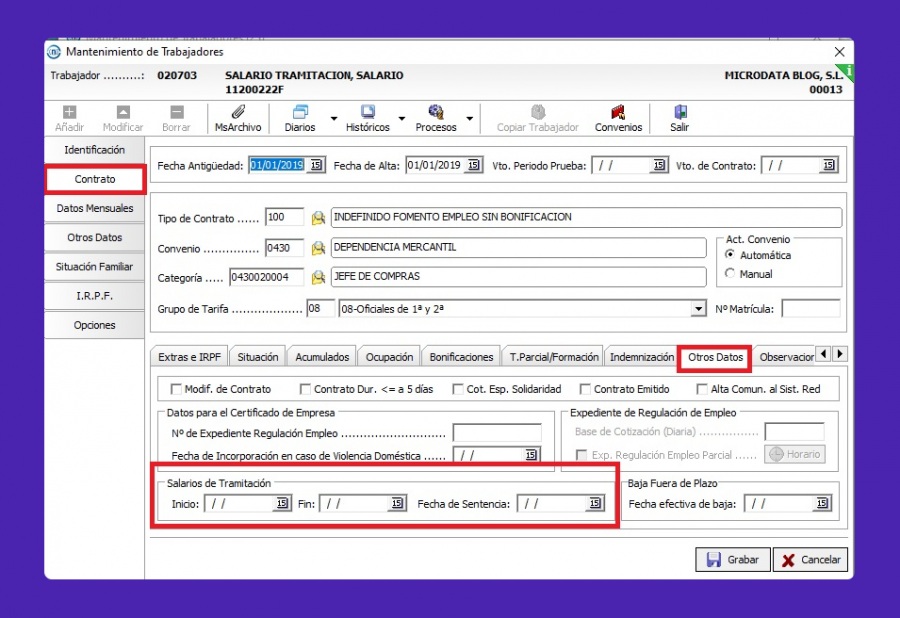This screenshot has width=900, height=618.
Task: Switch to Bonificaciones tab
Action: point(461,357)
